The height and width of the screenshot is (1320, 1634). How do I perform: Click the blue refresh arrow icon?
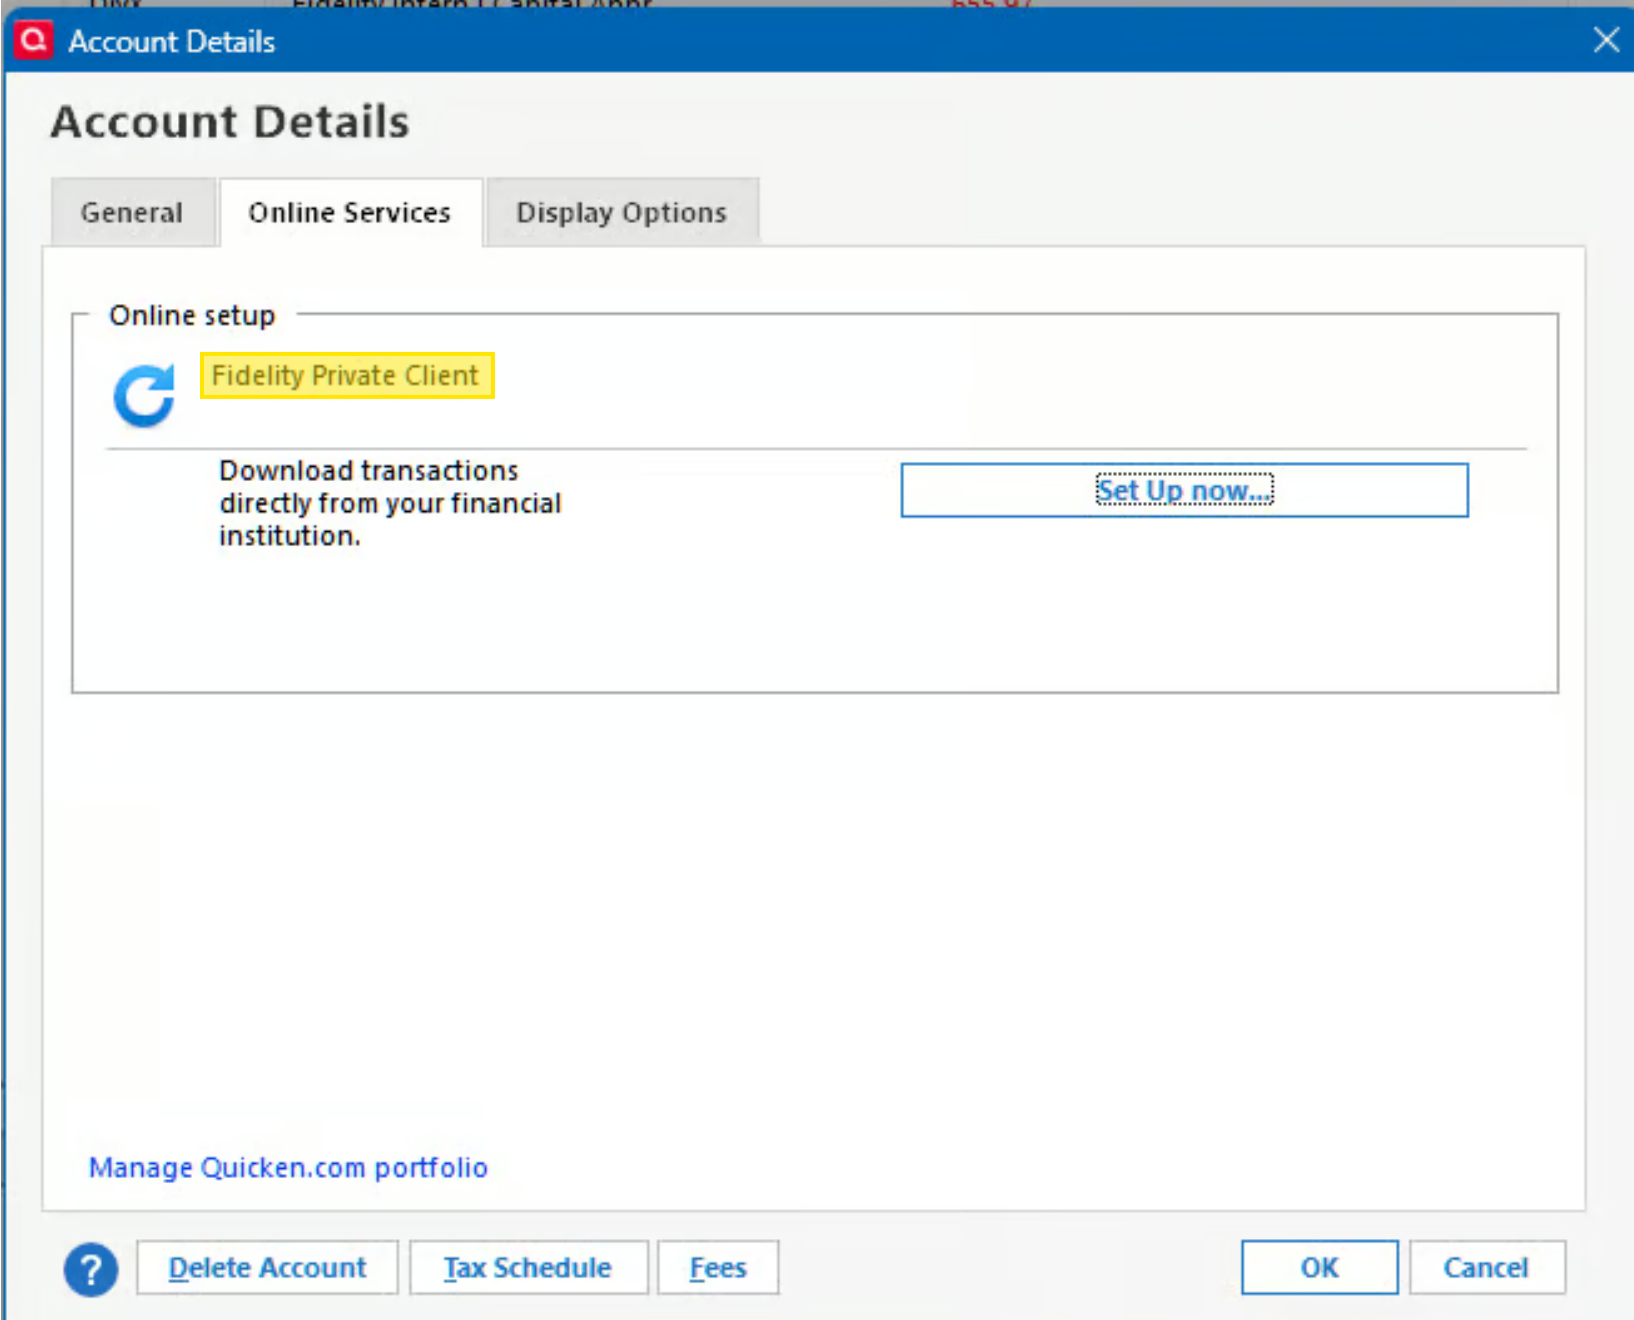[144, 396]
